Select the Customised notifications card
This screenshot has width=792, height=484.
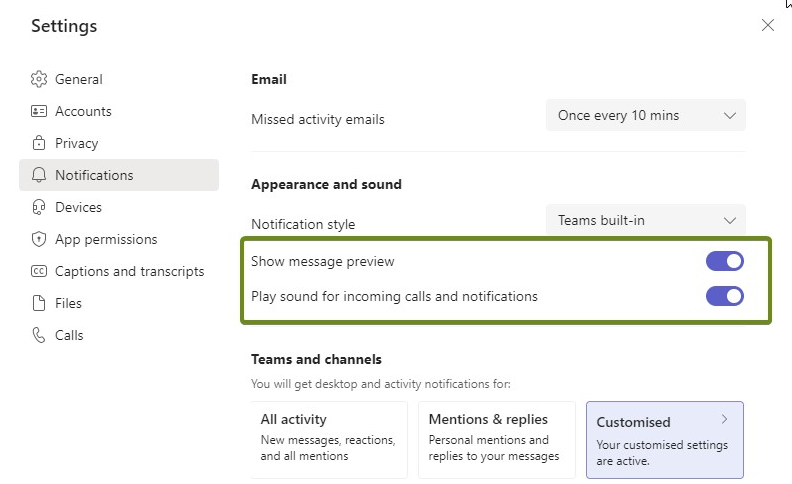665,440
